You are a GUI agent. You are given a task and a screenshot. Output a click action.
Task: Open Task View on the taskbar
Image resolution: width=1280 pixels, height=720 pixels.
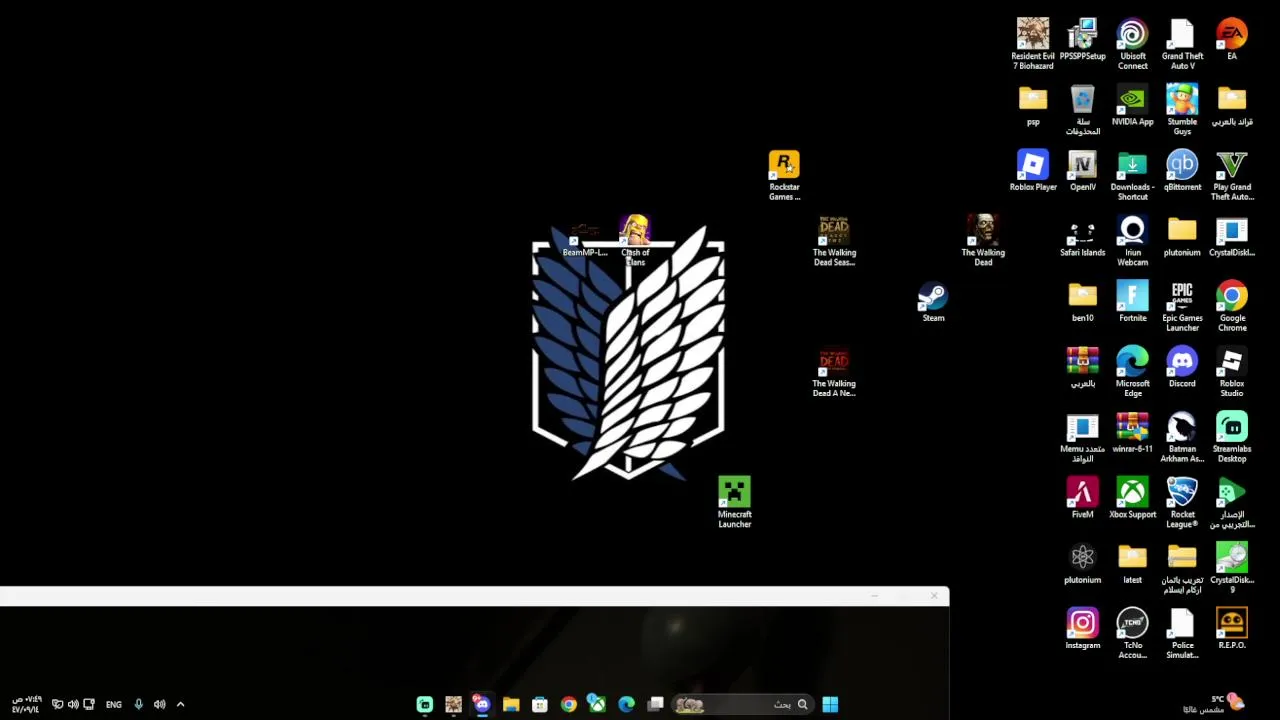(x=655, y=704)
